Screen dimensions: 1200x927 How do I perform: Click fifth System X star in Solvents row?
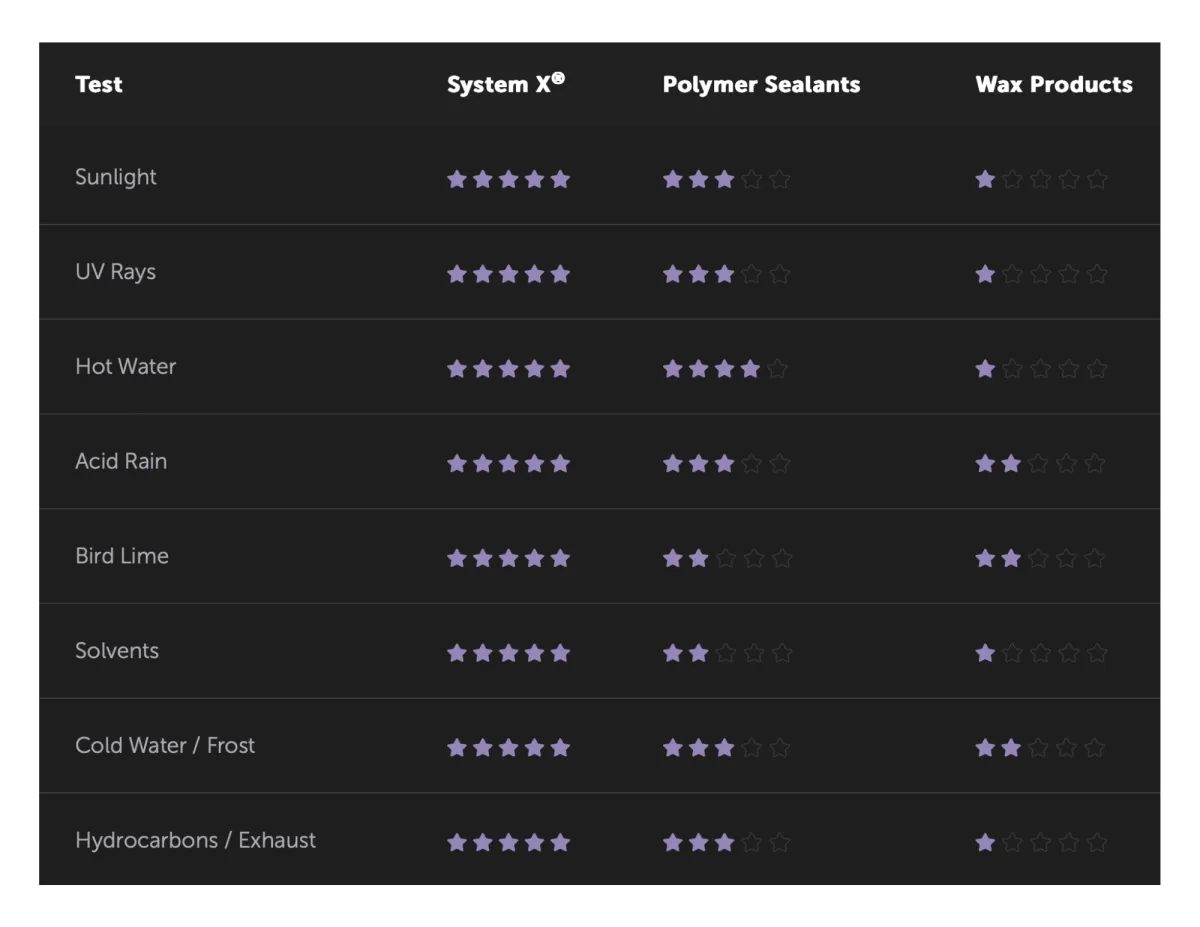click(560, 653)
